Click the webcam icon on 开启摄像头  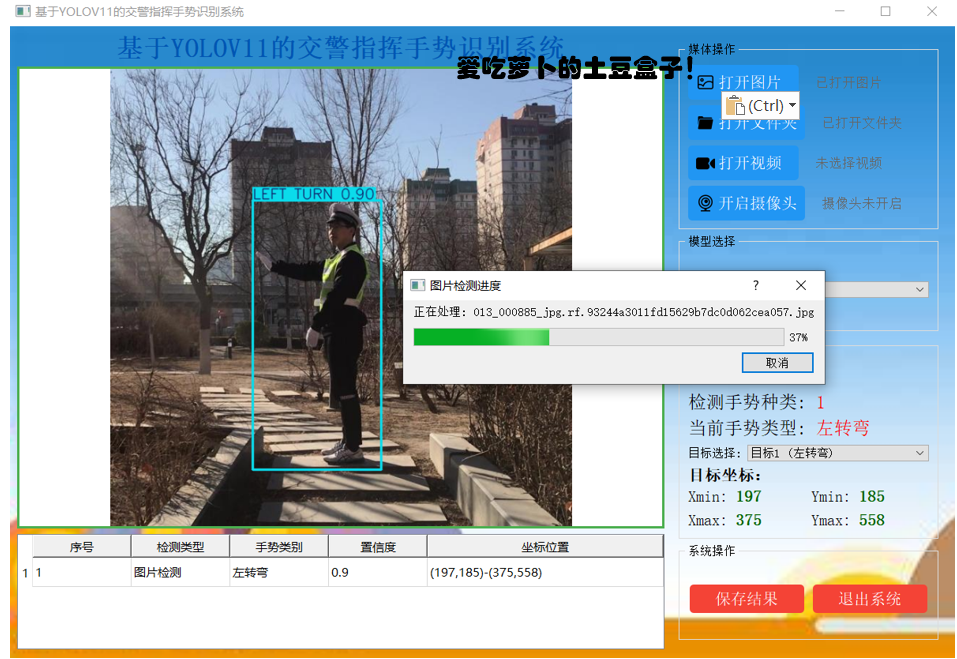click(705, 203)
